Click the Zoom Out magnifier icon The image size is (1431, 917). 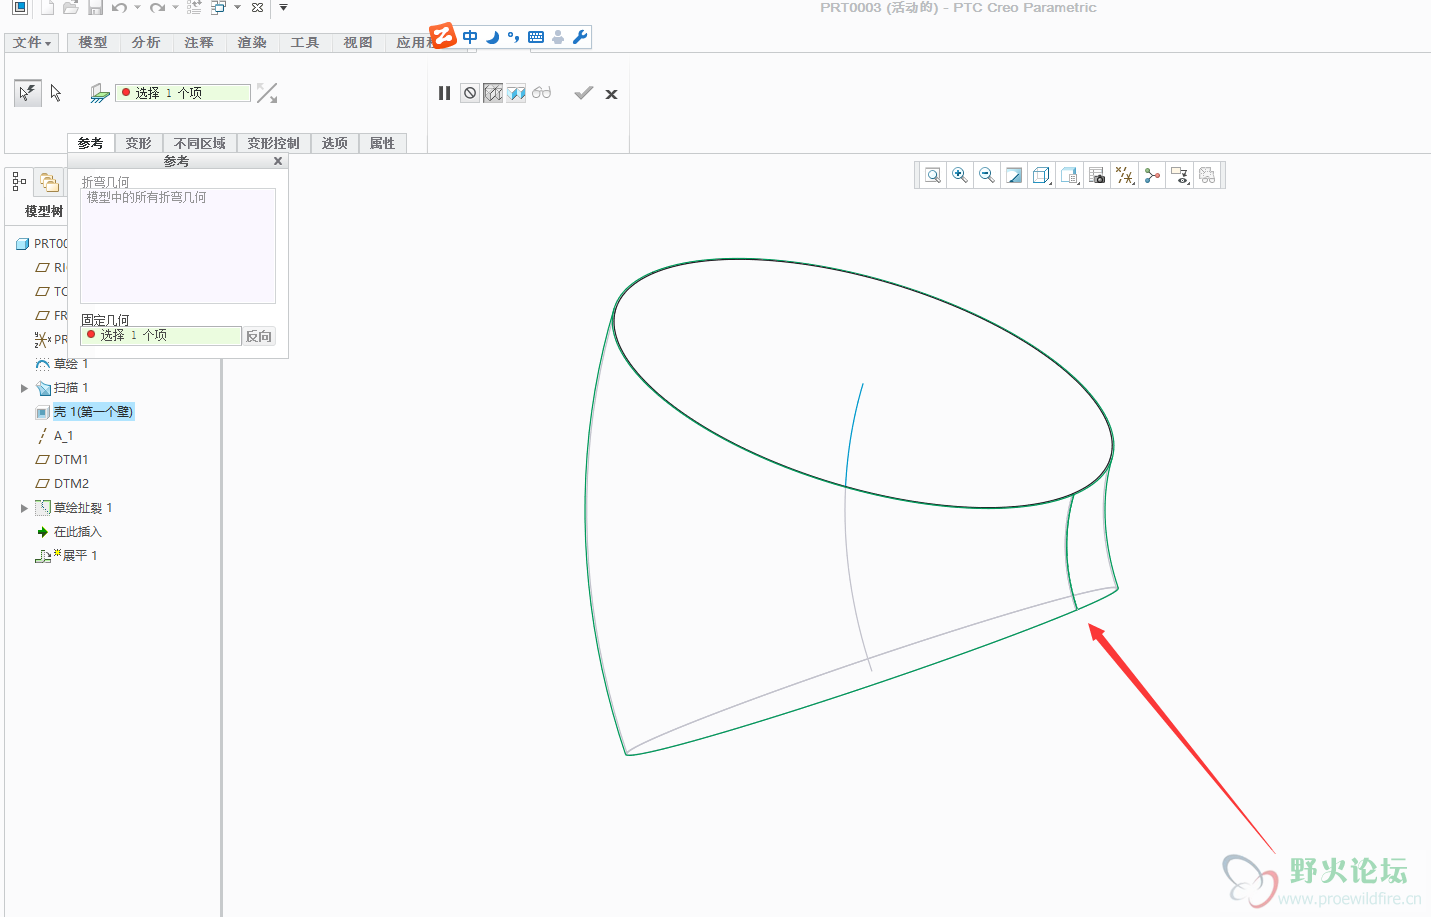[x=987, y=175]
